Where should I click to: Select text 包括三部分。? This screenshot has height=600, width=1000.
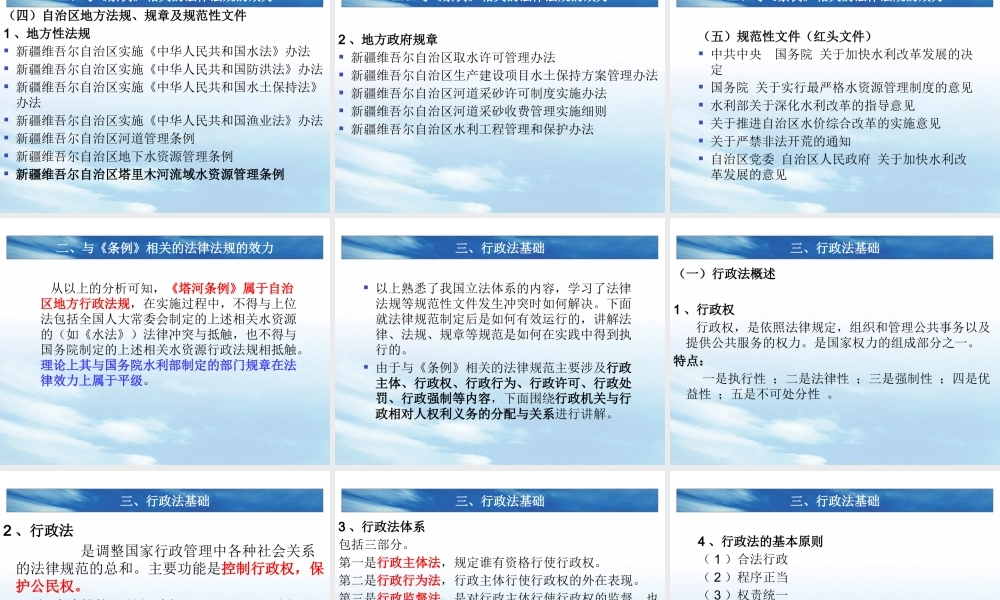[374, 545]
